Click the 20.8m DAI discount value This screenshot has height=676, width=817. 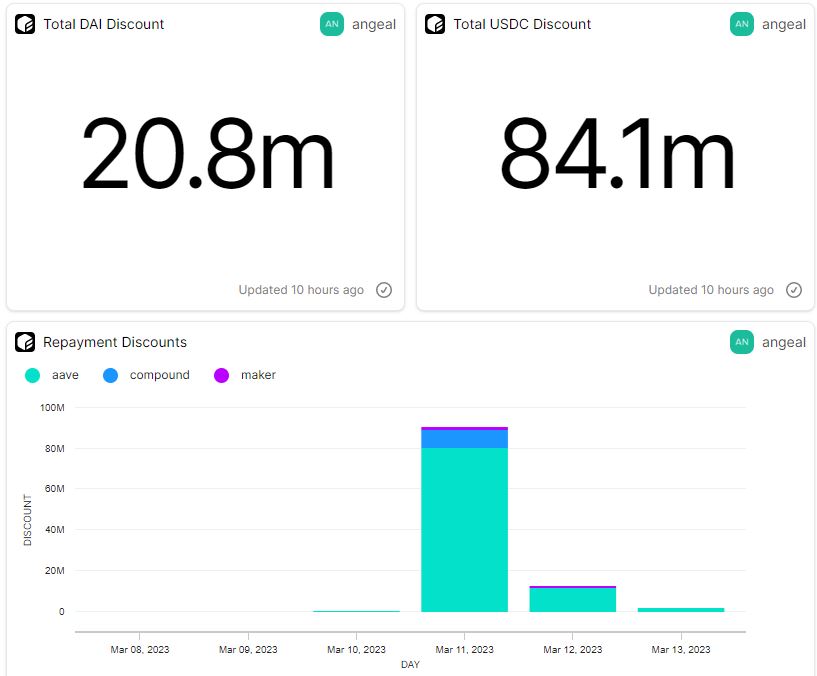click(207, 155)
